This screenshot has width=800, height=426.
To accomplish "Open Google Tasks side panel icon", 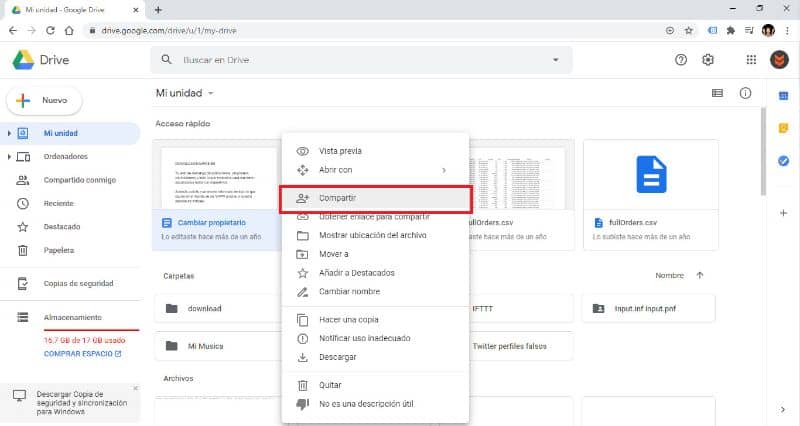I will (783, 161).
